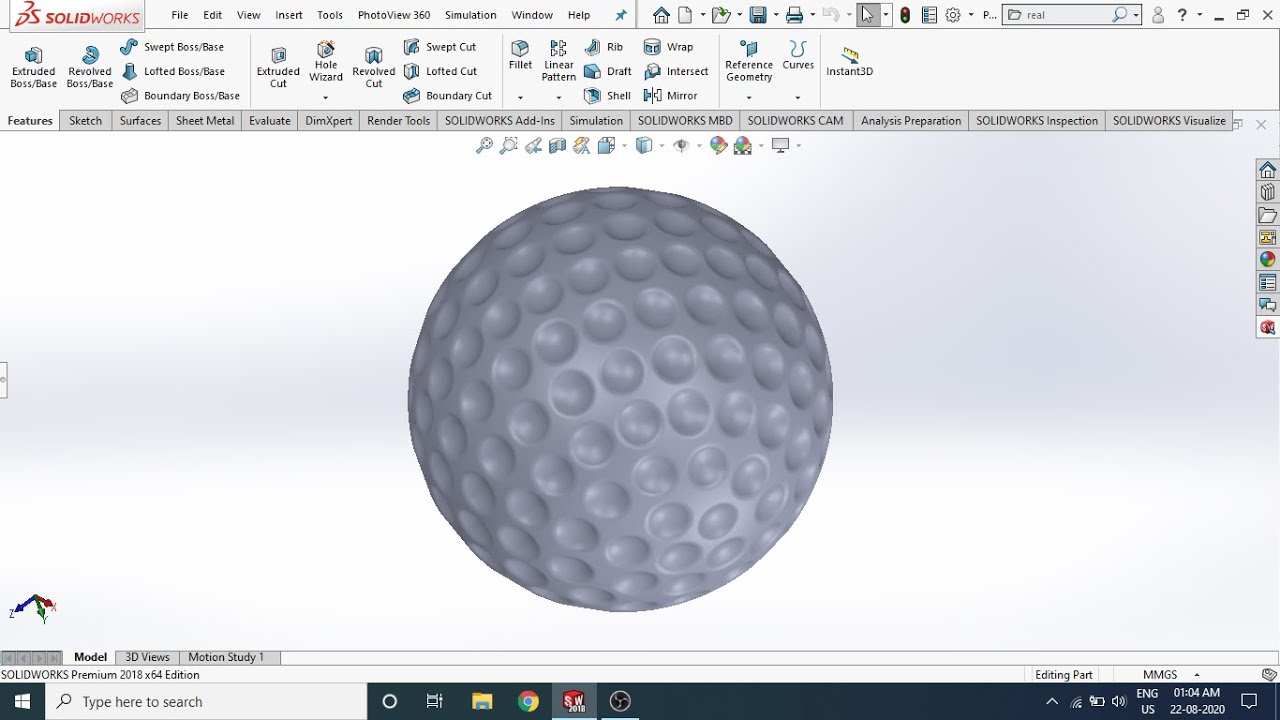This screenshot has width=1280, height=720.
Task: Choose Lofted Boss/Base feature
Action: click(x=172, y=71)
